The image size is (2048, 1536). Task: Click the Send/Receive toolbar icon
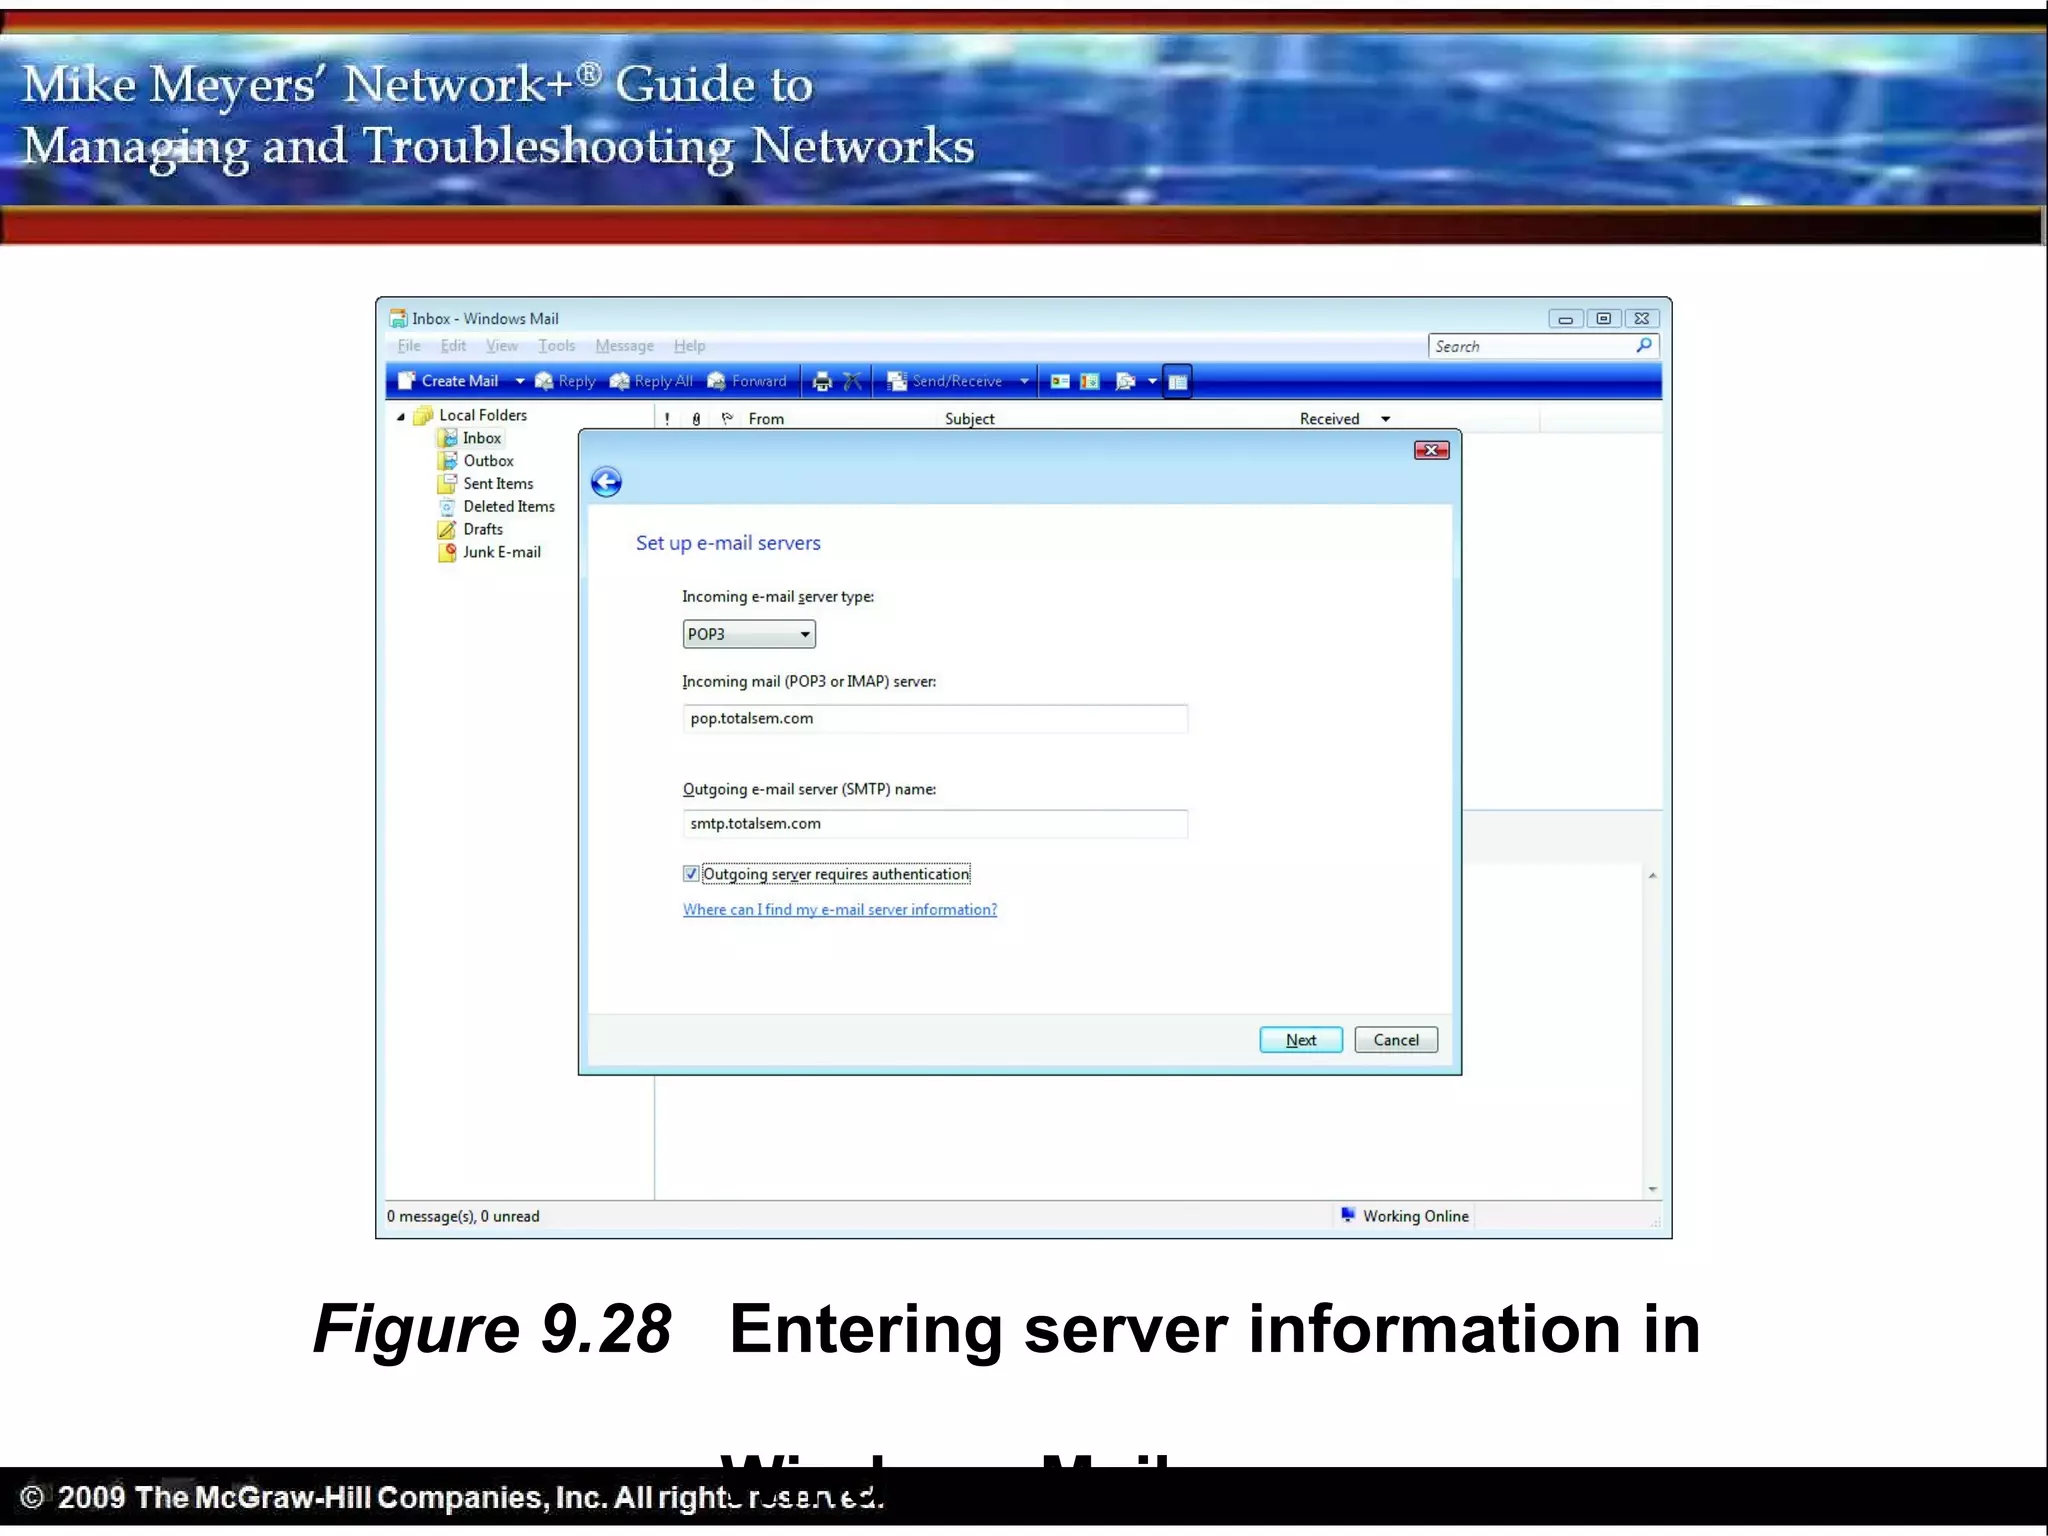click(944, 381)
